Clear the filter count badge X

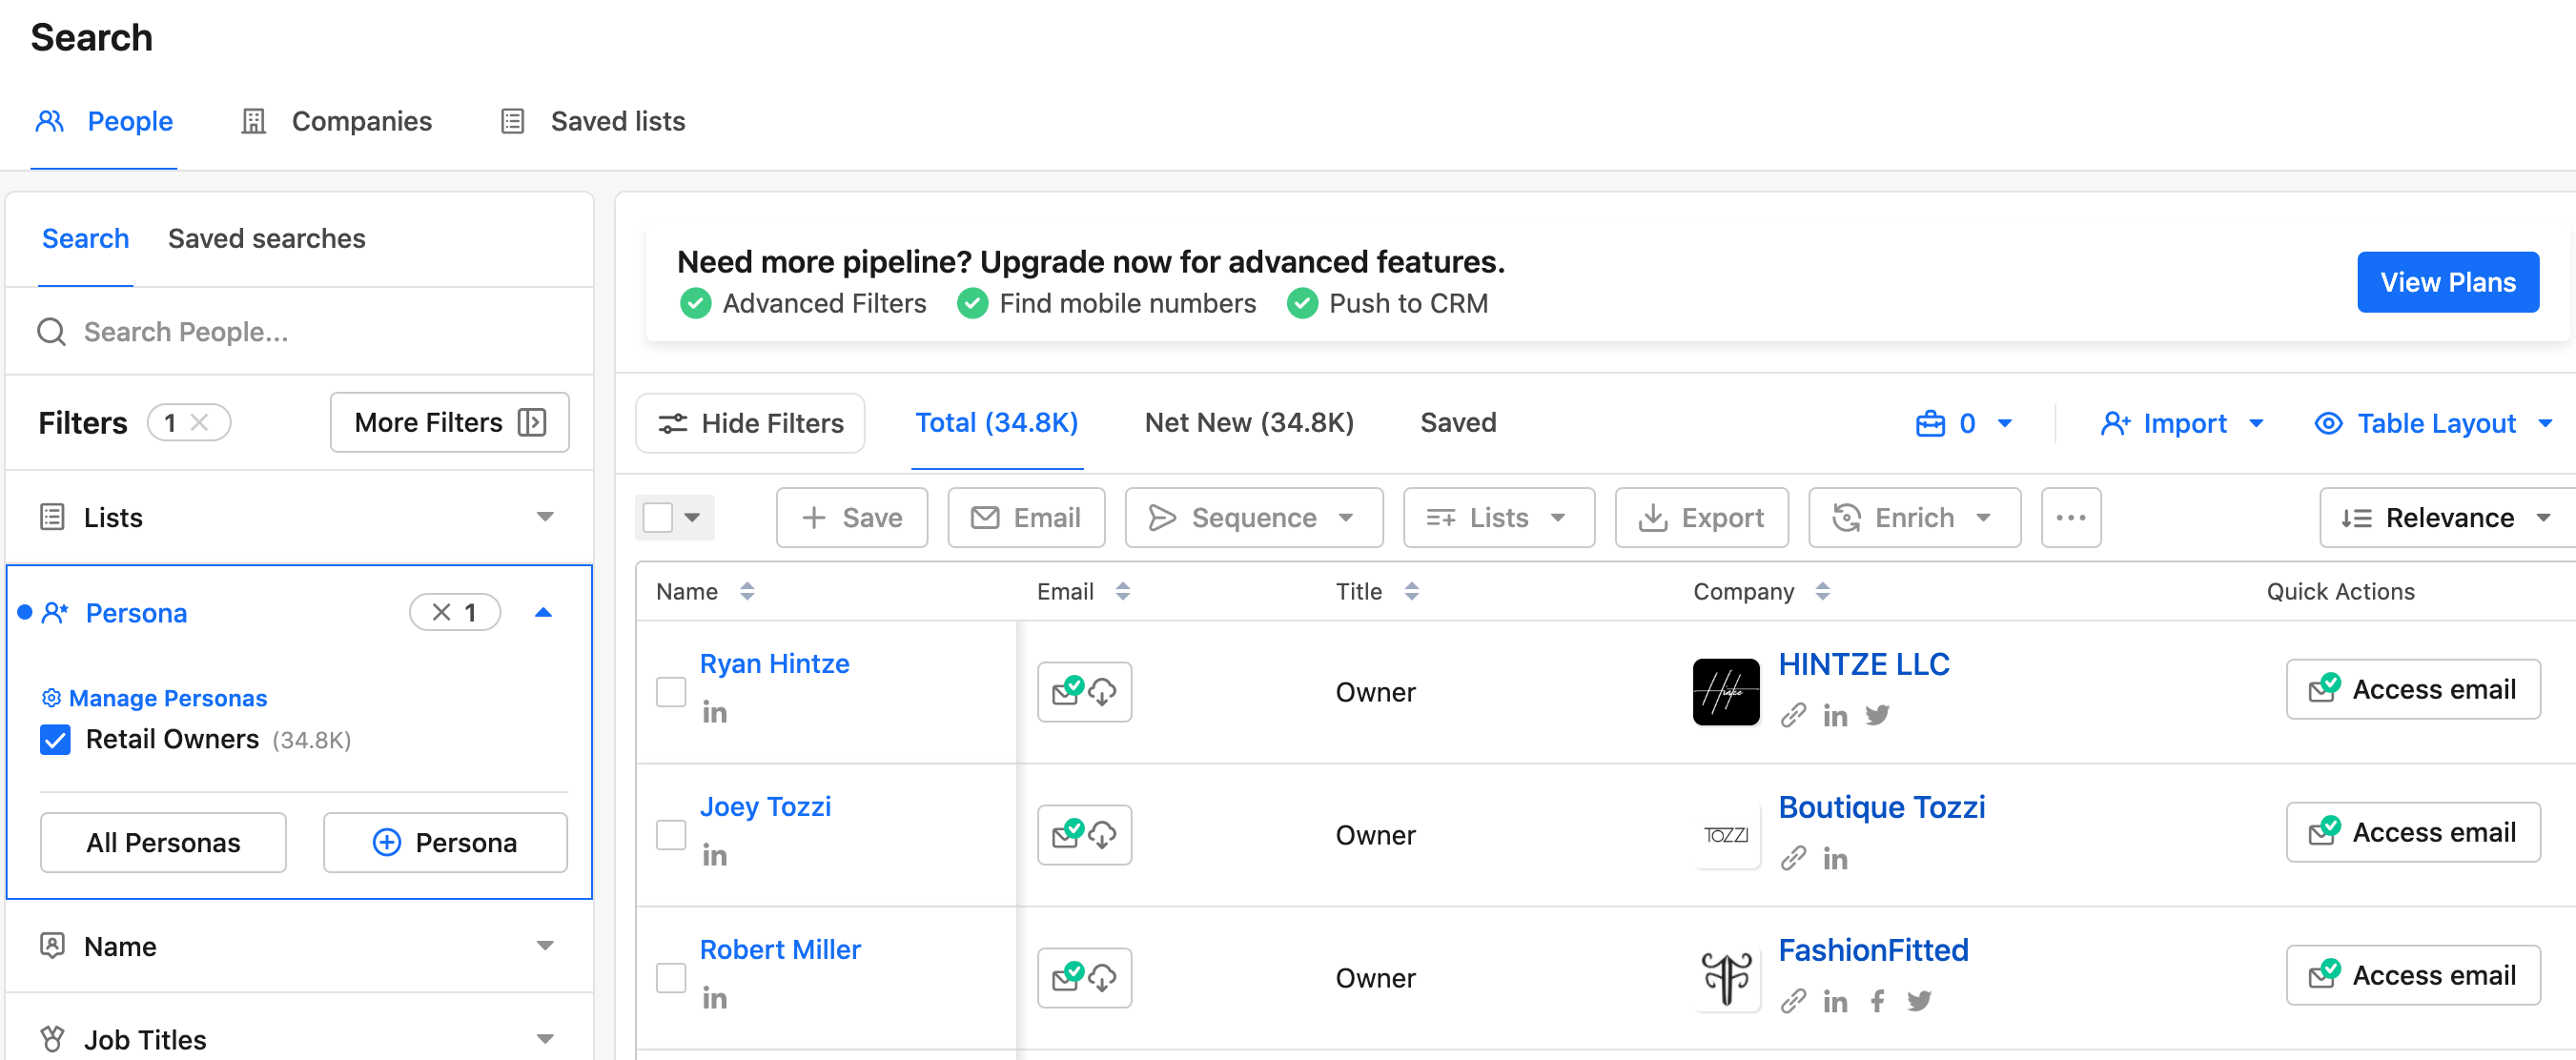[199, 422]
